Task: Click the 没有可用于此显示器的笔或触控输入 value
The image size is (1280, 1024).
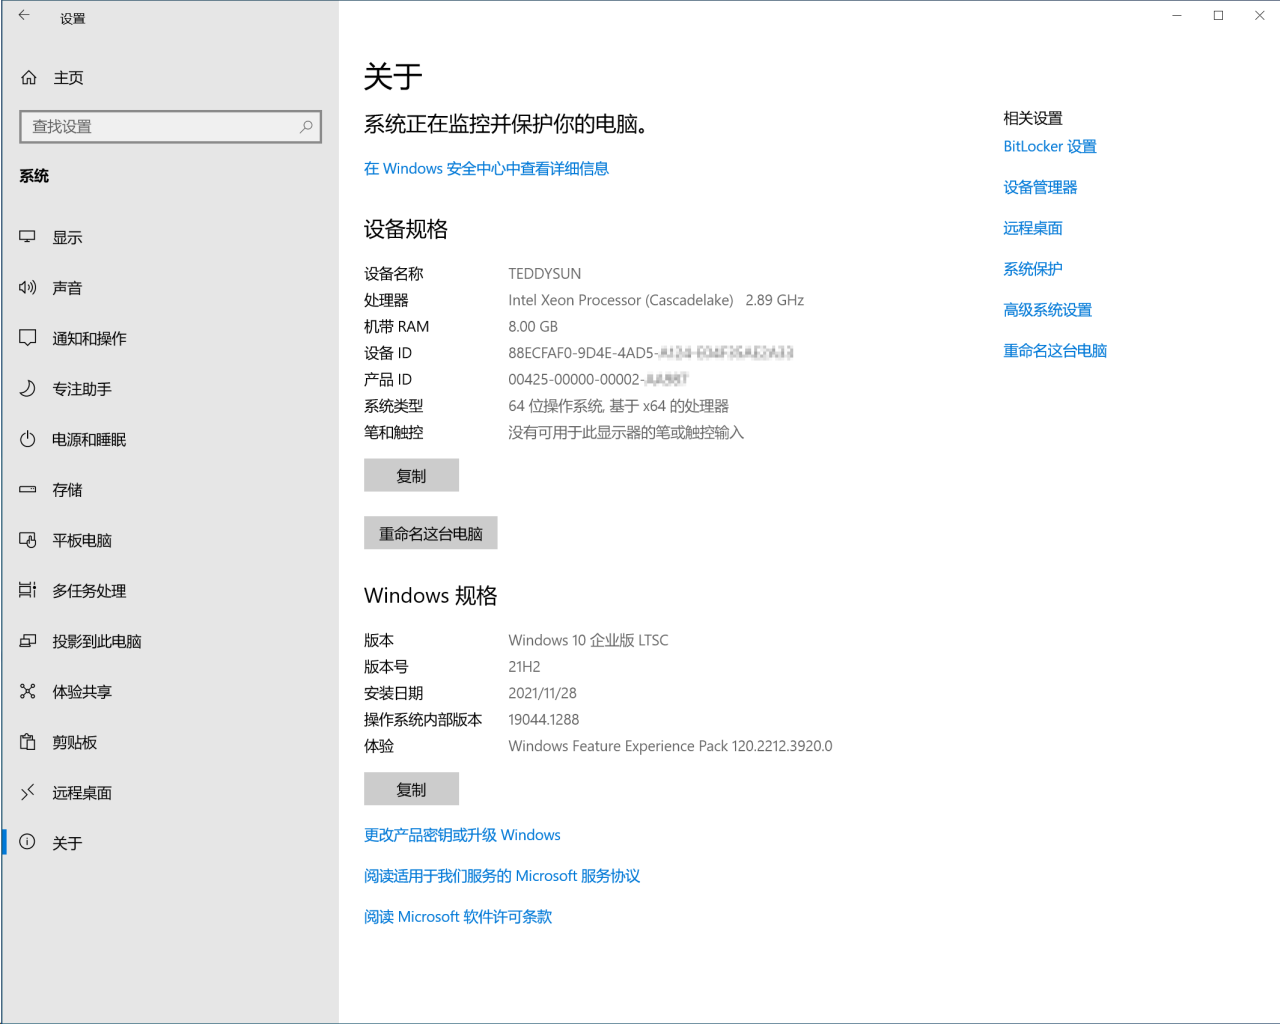Action: point(626,433)
